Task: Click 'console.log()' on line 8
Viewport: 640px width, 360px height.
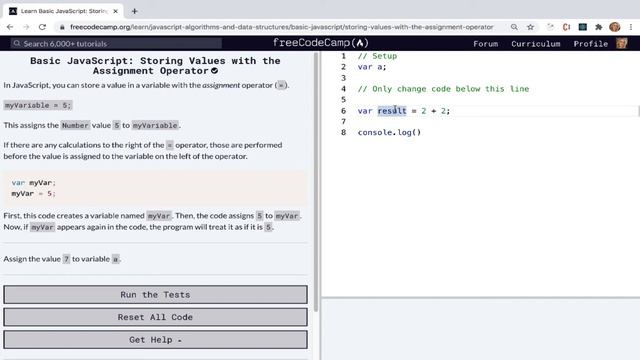Action: (x=389, y=132)
